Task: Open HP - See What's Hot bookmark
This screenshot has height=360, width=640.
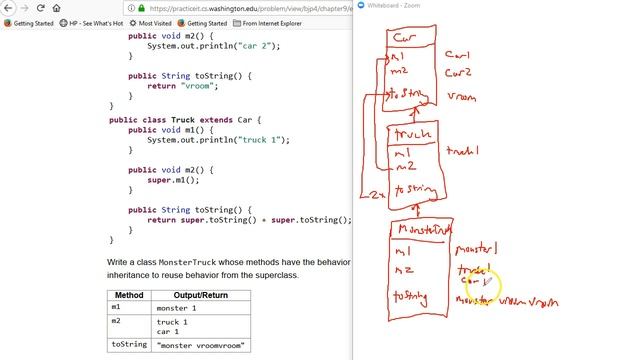Action: click(91, 23)
